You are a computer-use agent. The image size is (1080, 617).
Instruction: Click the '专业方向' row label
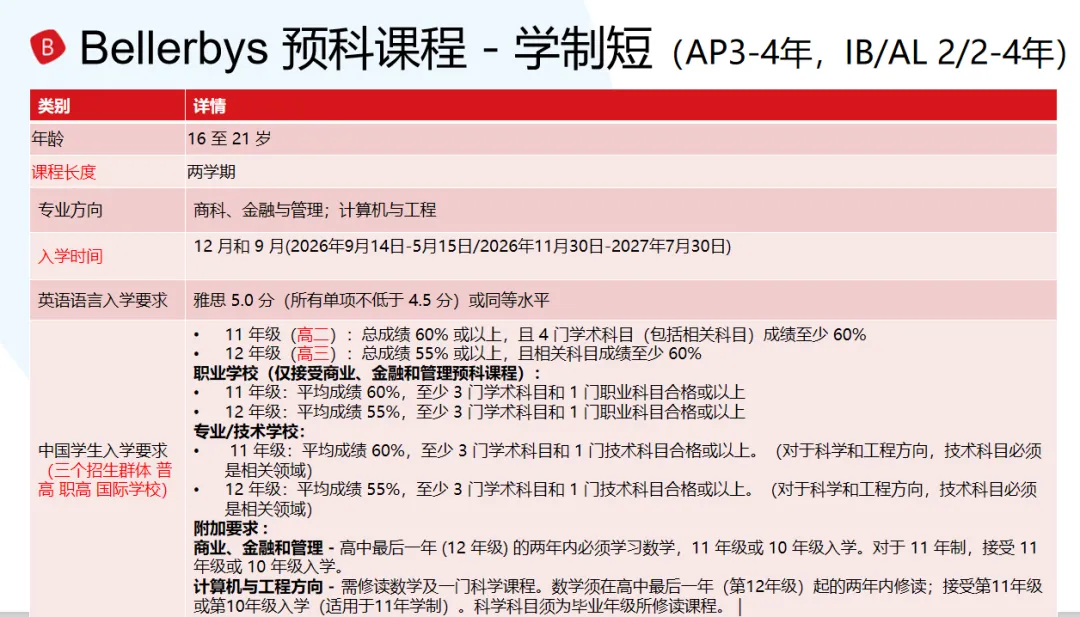click(x=70, y=210)
